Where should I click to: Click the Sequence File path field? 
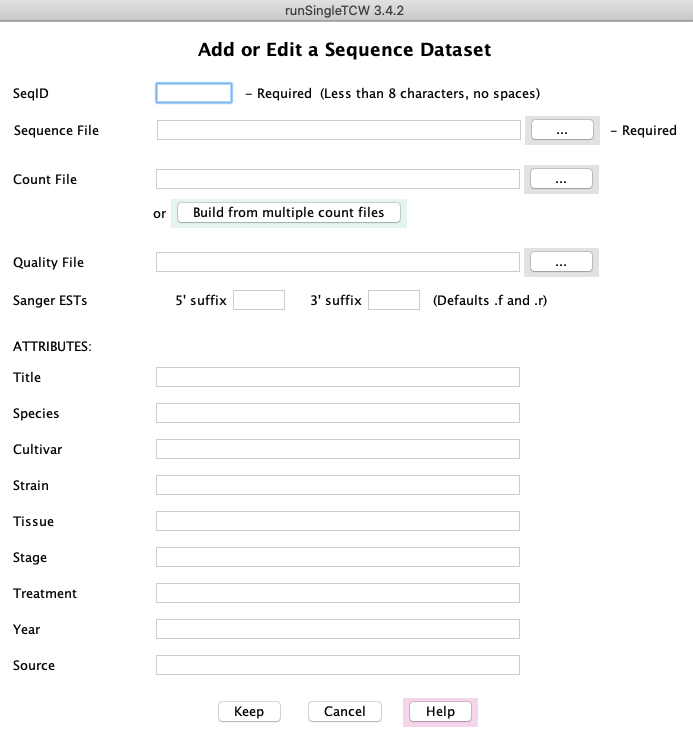coord(338,130)
